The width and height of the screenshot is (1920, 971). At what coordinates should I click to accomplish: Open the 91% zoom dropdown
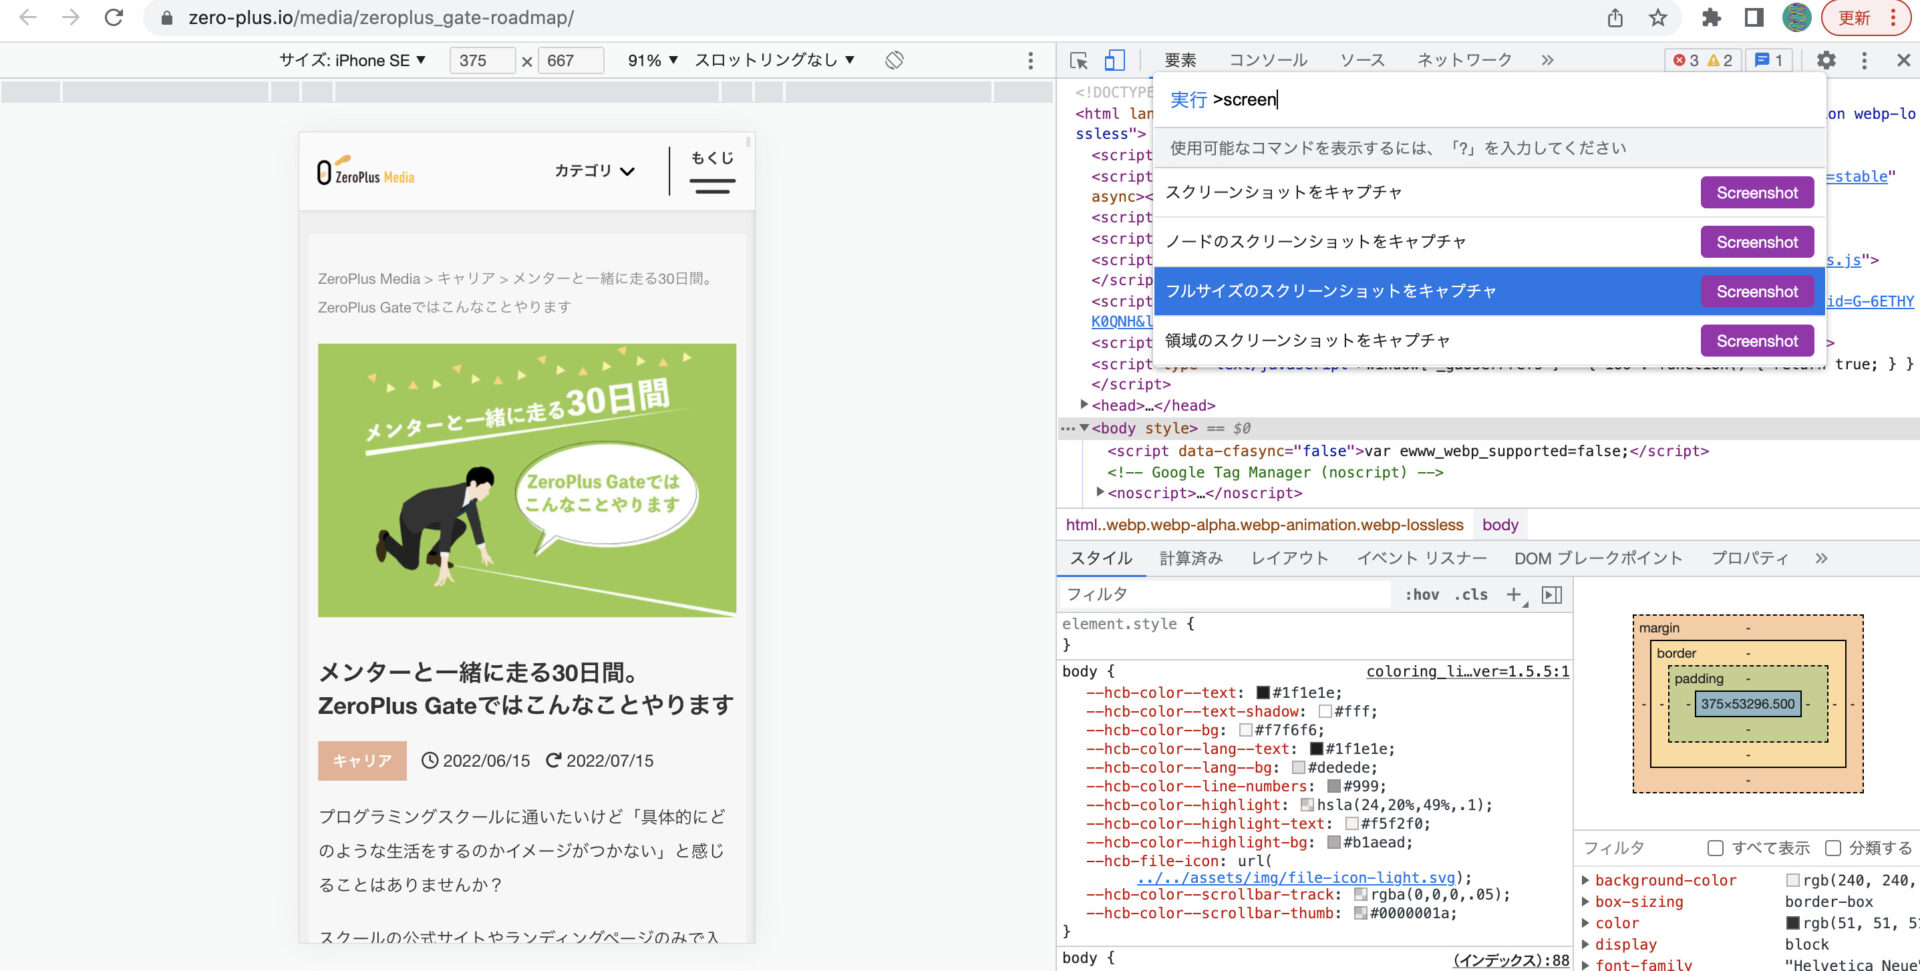pos(652,60)
